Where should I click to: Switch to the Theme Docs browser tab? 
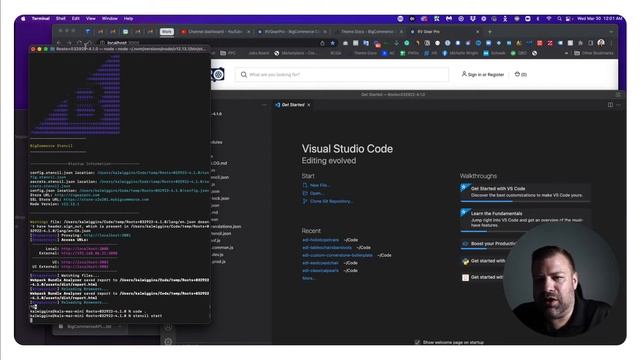point(369,31)
